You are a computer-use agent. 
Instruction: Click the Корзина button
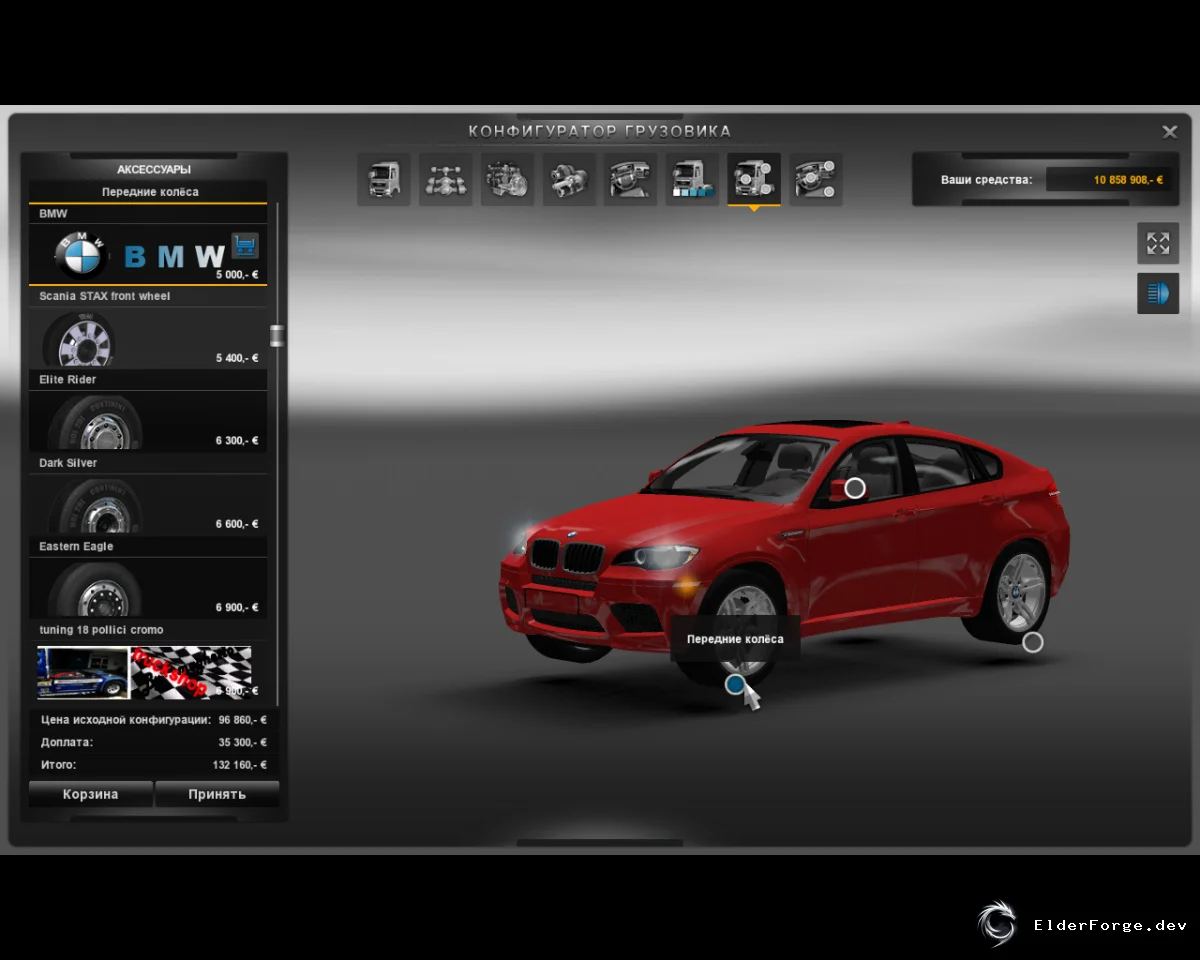click(91, 794)
